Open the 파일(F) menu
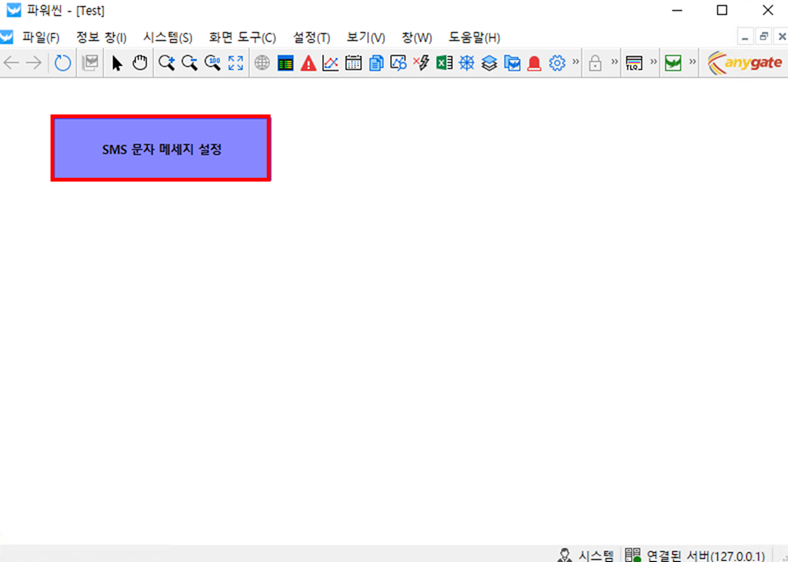Image resolution: width=788 pixels, height=562 pixels. [41, 38]
